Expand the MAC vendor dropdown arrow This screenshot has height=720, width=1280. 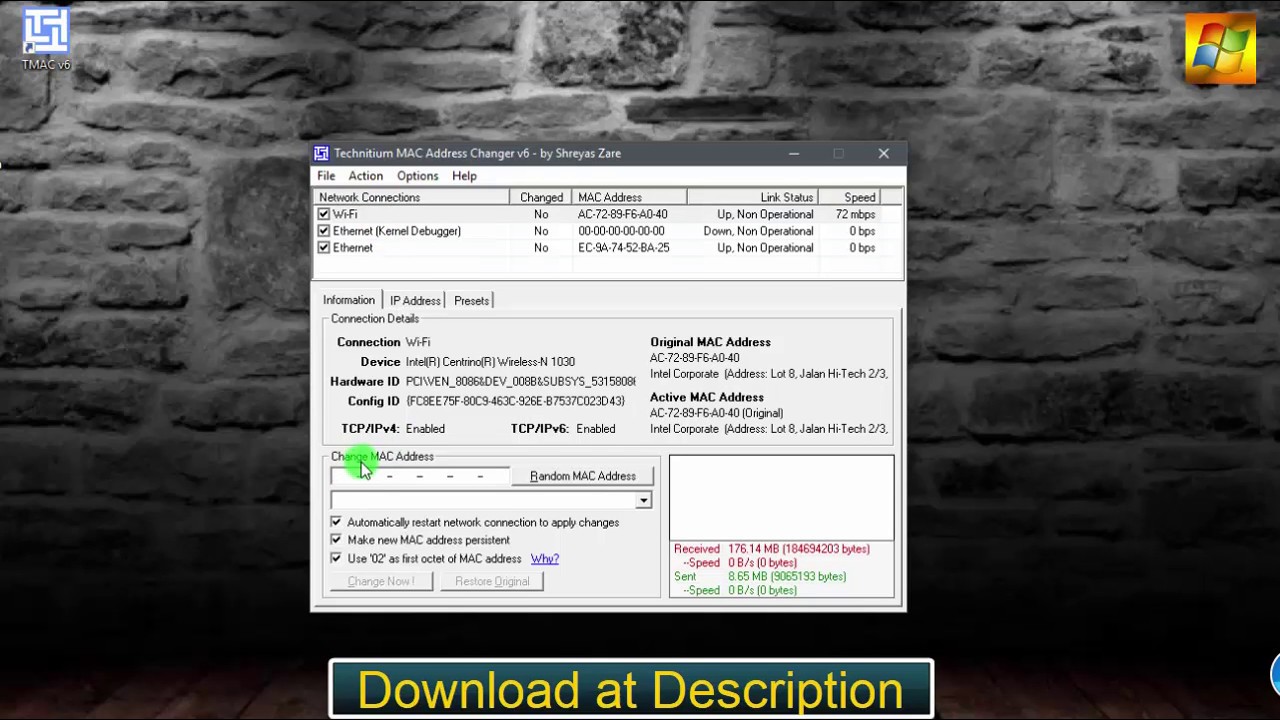(643, 500)
